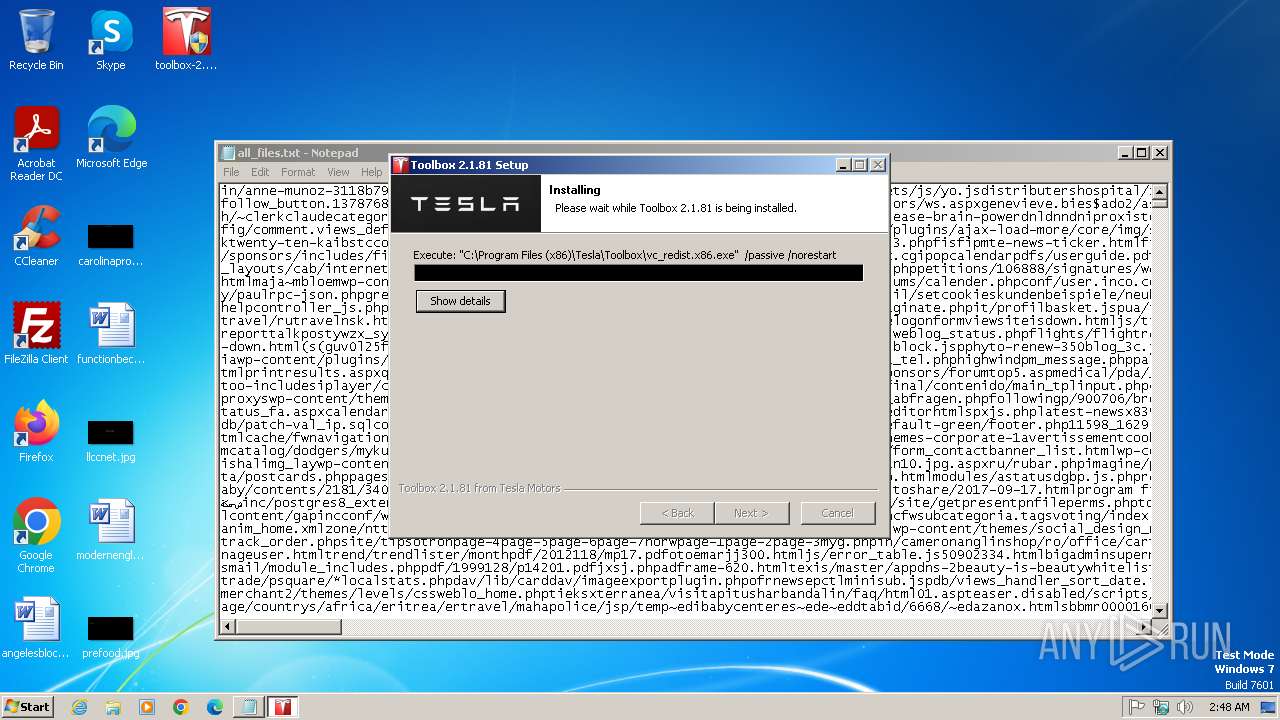The image size is (1280, 720).
Task: Open the clock showing 2:48 AM
Action: [x=1227, y=707]
